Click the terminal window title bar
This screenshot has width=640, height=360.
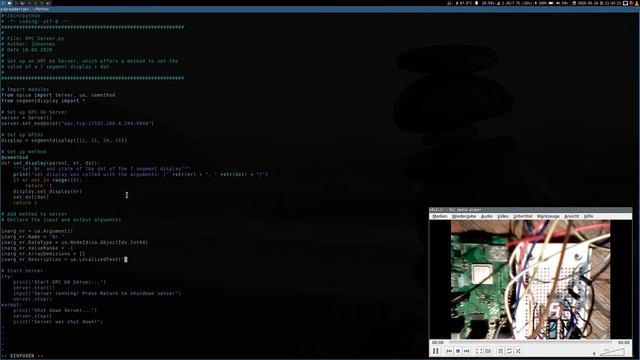pyautogui.click(x=320, y=9)
